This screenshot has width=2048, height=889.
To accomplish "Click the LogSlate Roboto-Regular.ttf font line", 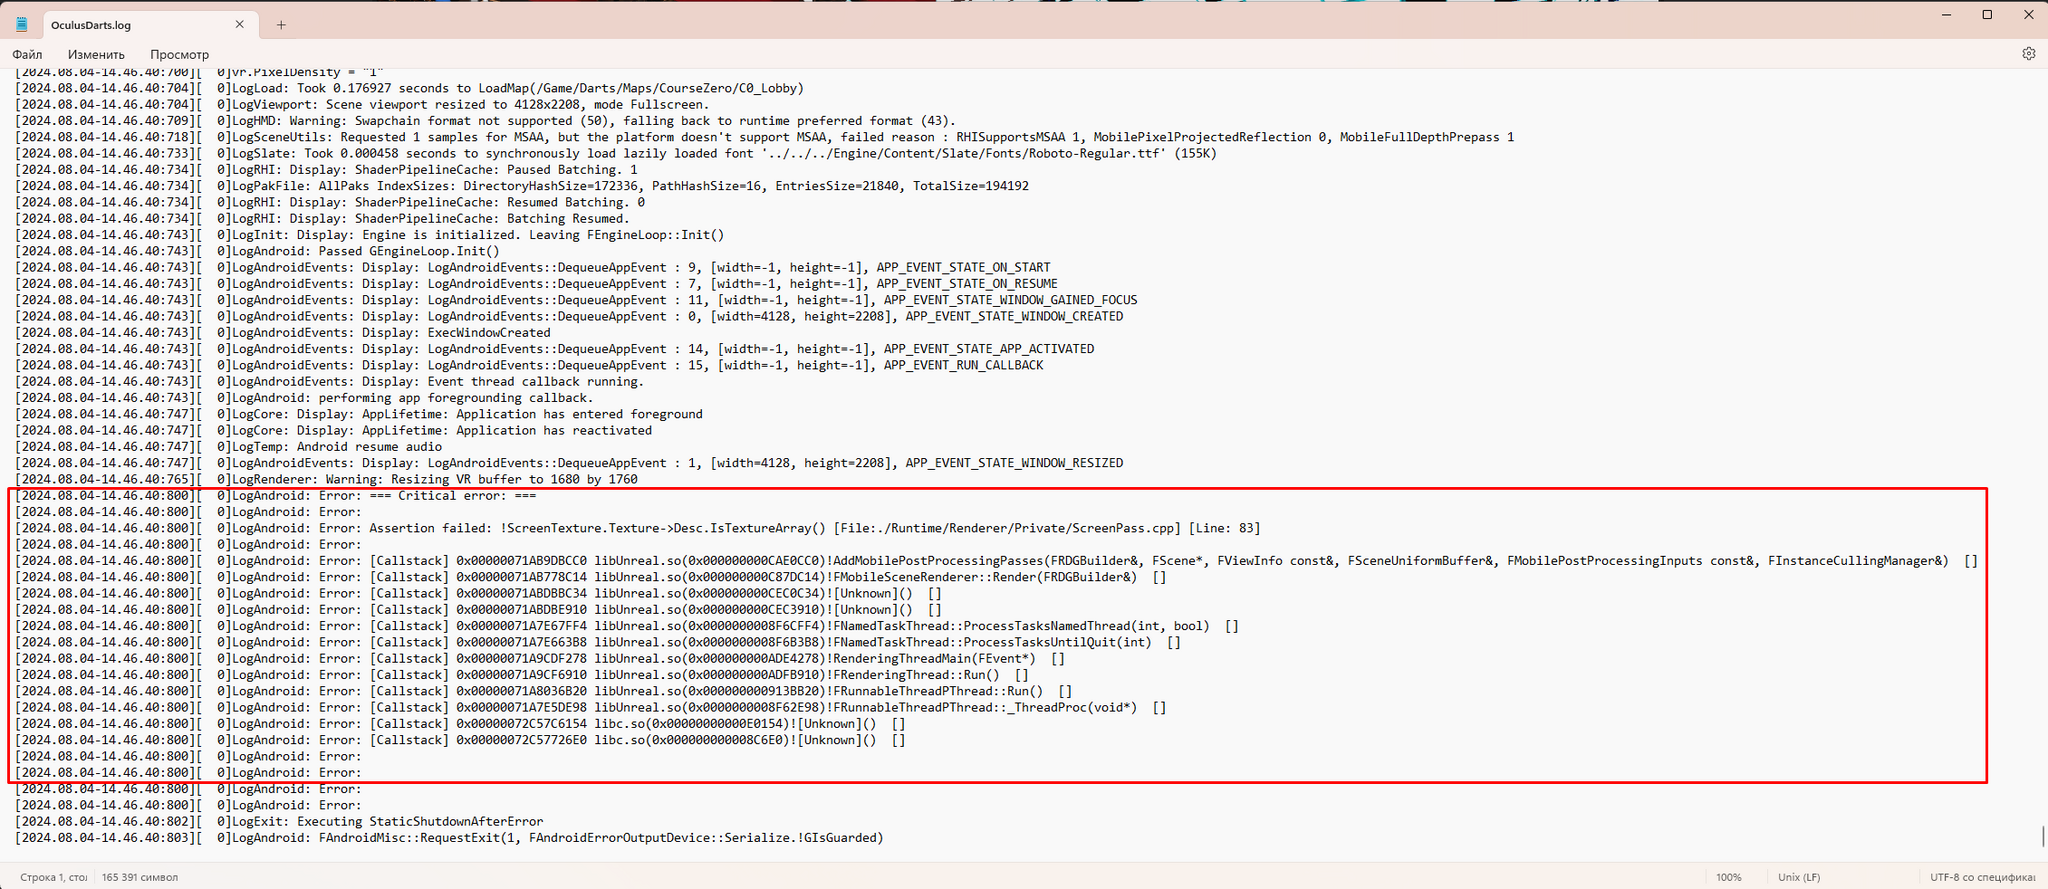I will coord(616,153).
